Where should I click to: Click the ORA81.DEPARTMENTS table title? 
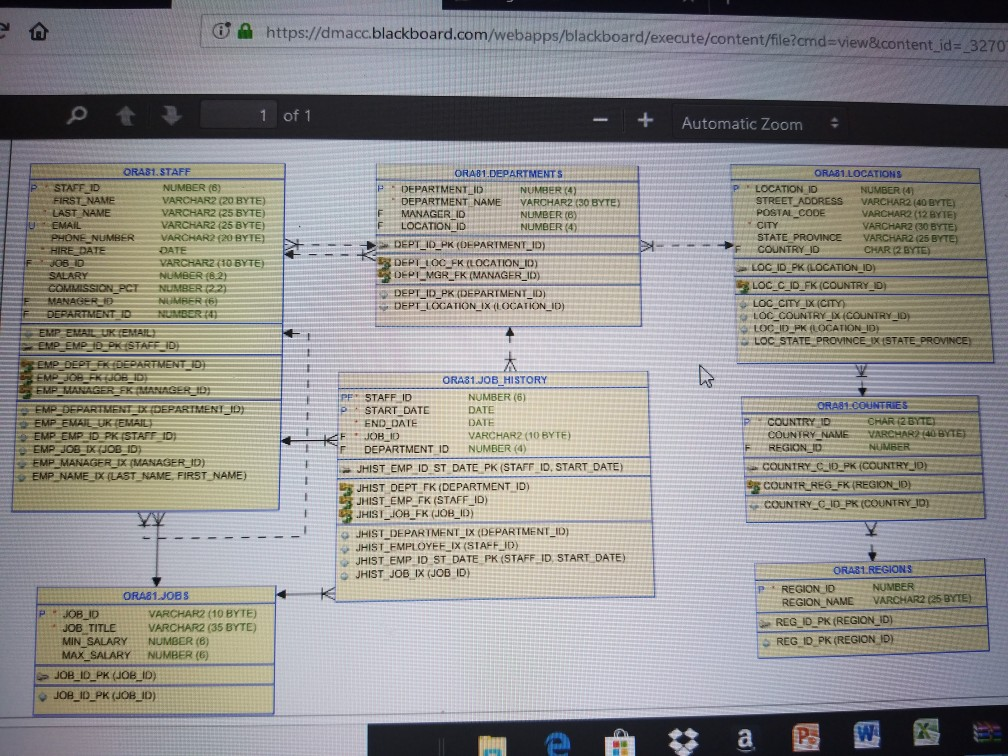coord(508,174)
